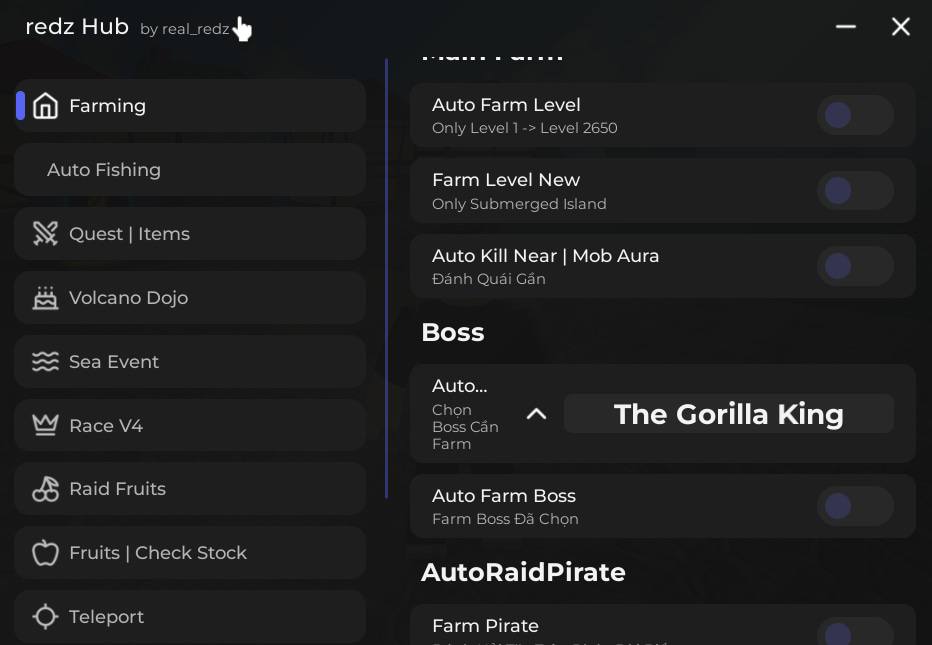This screenshot has width=932, height=645.
Task: Click 'Farm Boss Đã Chọn' description
Action: point(505,519)
